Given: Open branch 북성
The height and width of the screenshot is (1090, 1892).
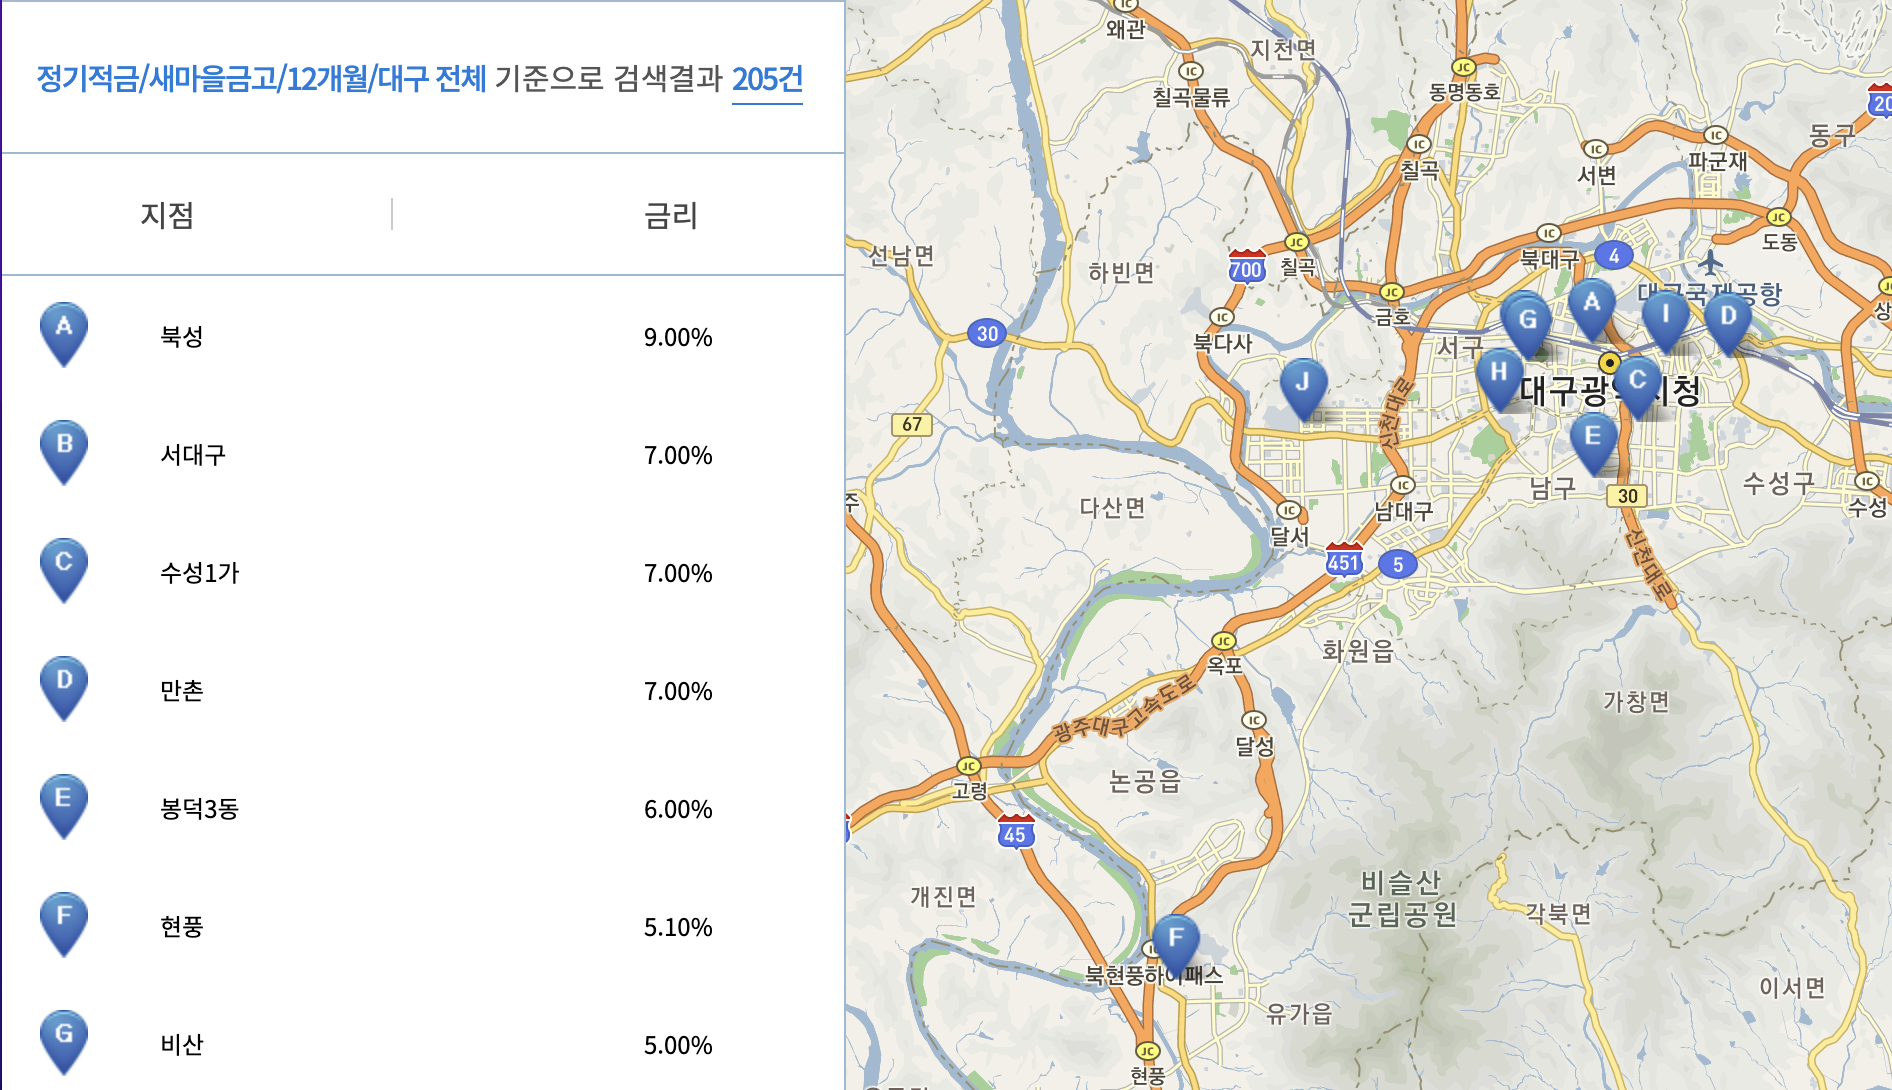Looking at the screenshot, I should click(x=182, y=337).
